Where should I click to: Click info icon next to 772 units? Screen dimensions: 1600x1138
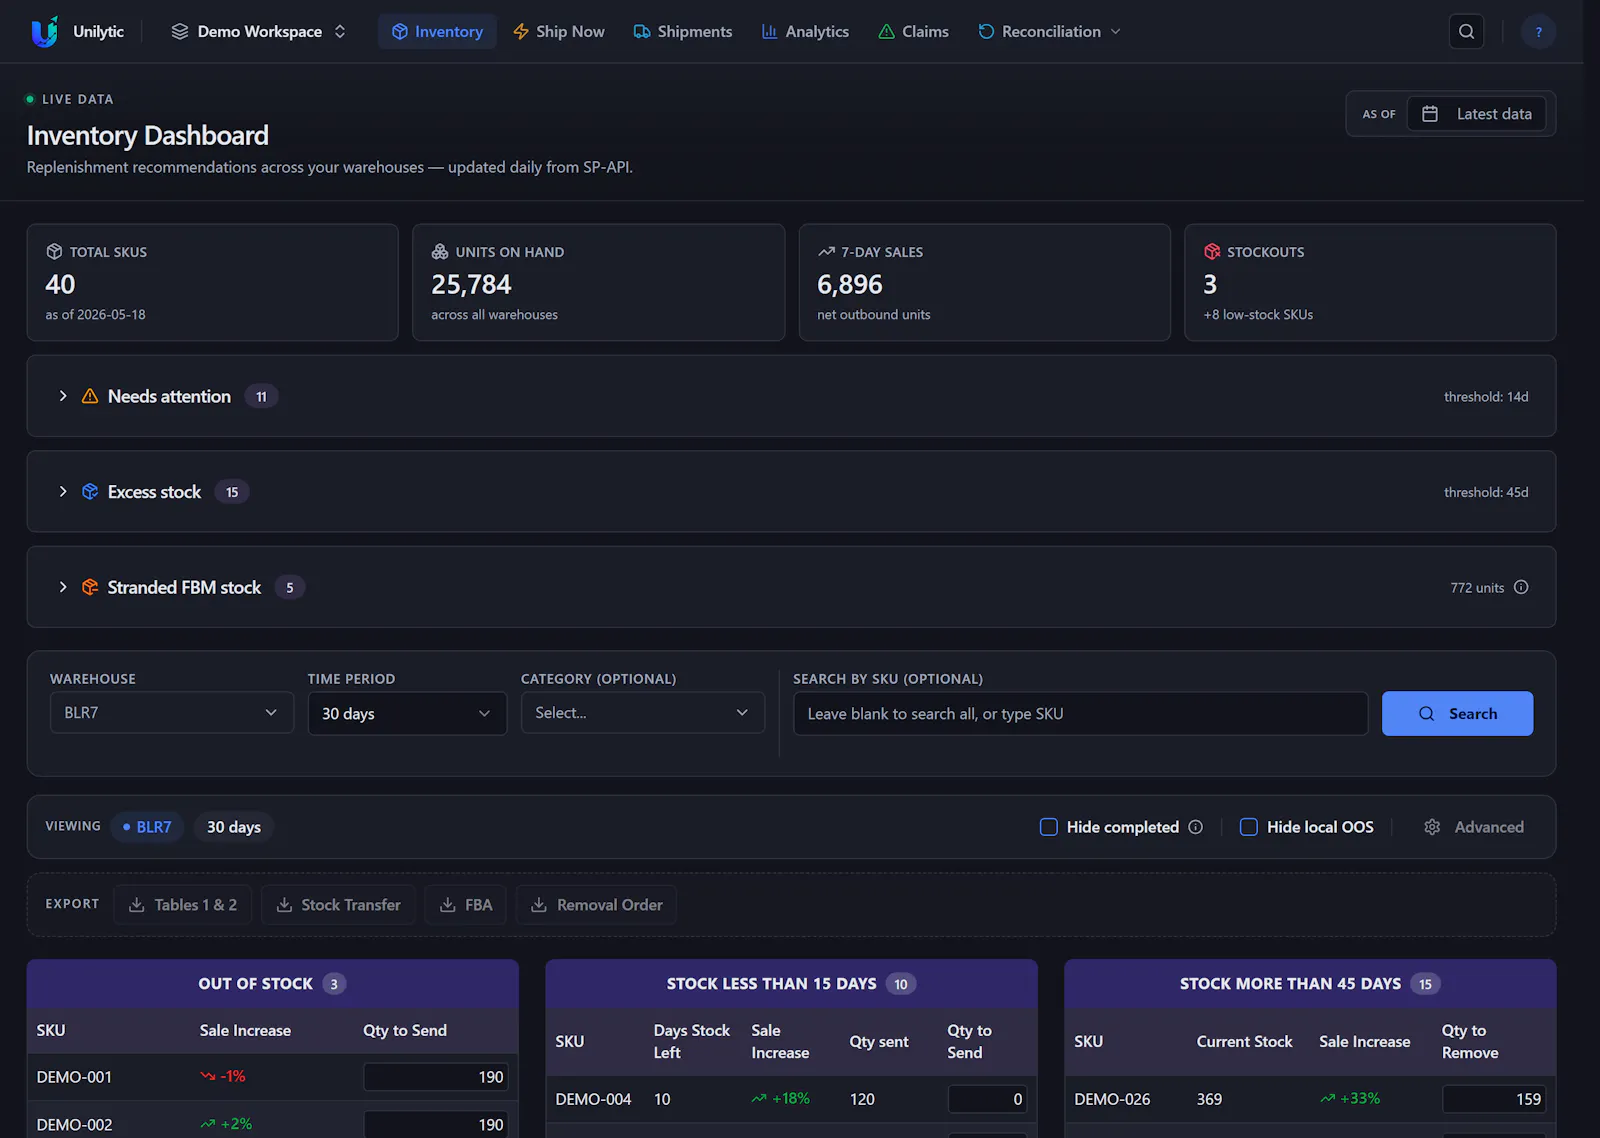point(1521,587)
